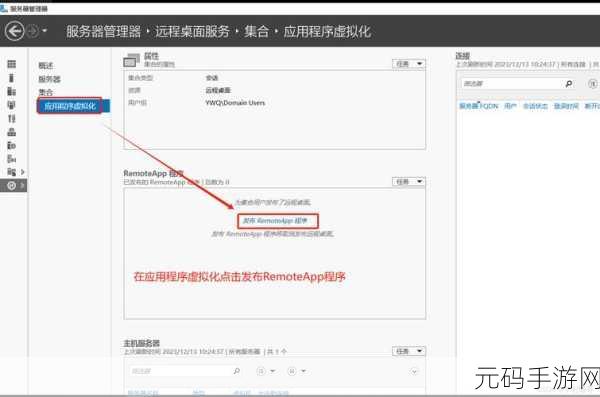Sort by 用户 column header
This screenshot has height=397, width=600.
pyautogui.click(x=510, y=106)
